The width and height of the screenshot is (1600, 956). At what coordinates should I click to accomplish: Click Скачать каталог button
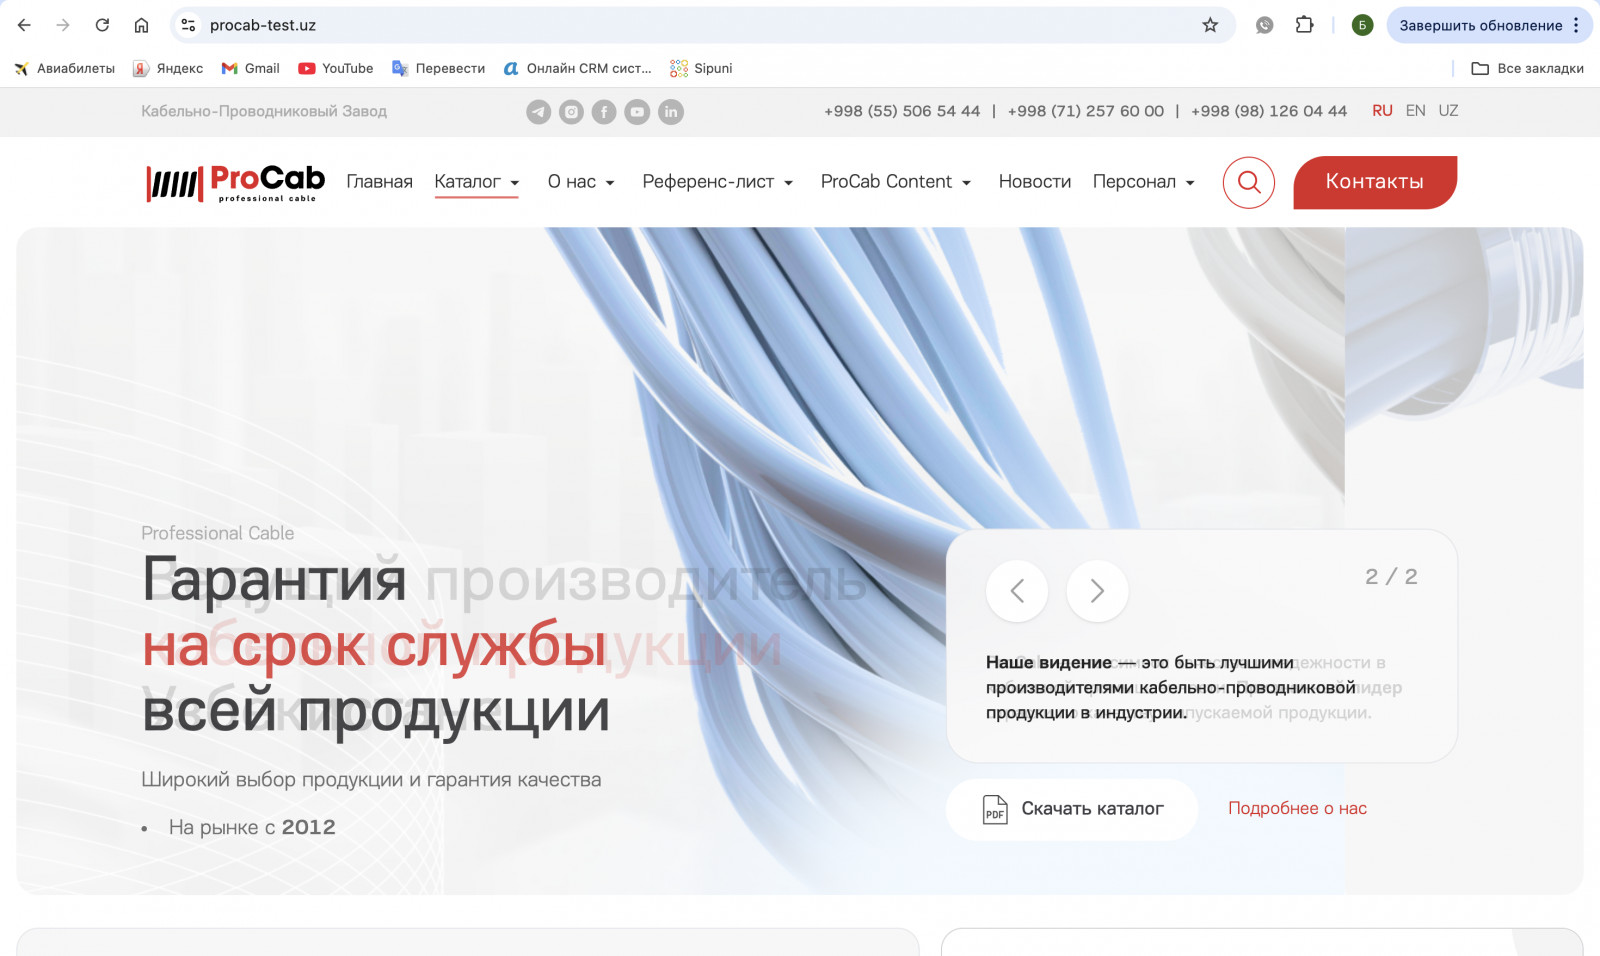1072,809
